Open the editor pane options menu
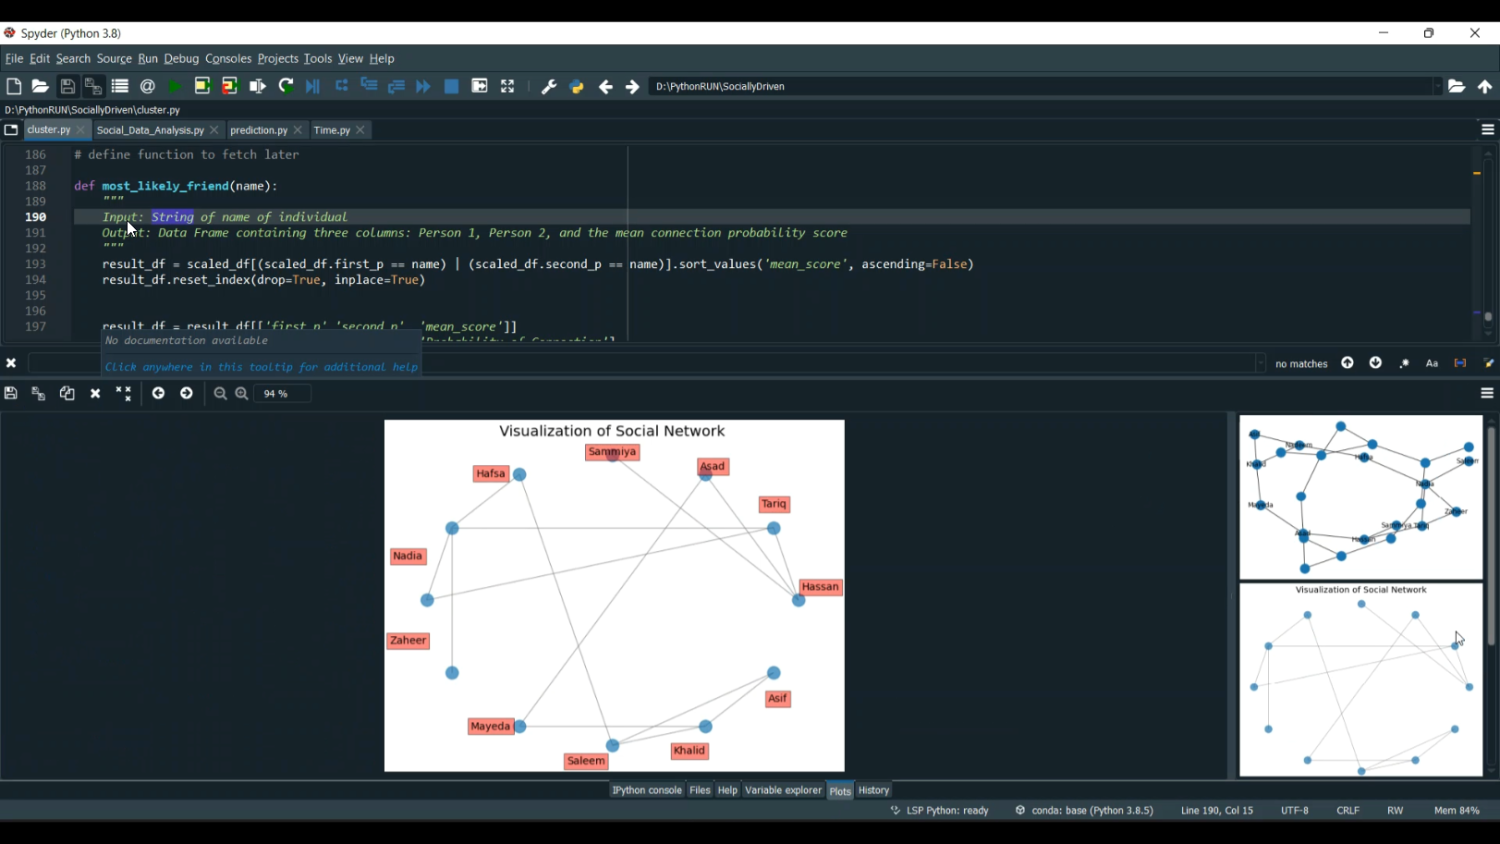The image size is (1500, 844). (x=1487, y=130)
